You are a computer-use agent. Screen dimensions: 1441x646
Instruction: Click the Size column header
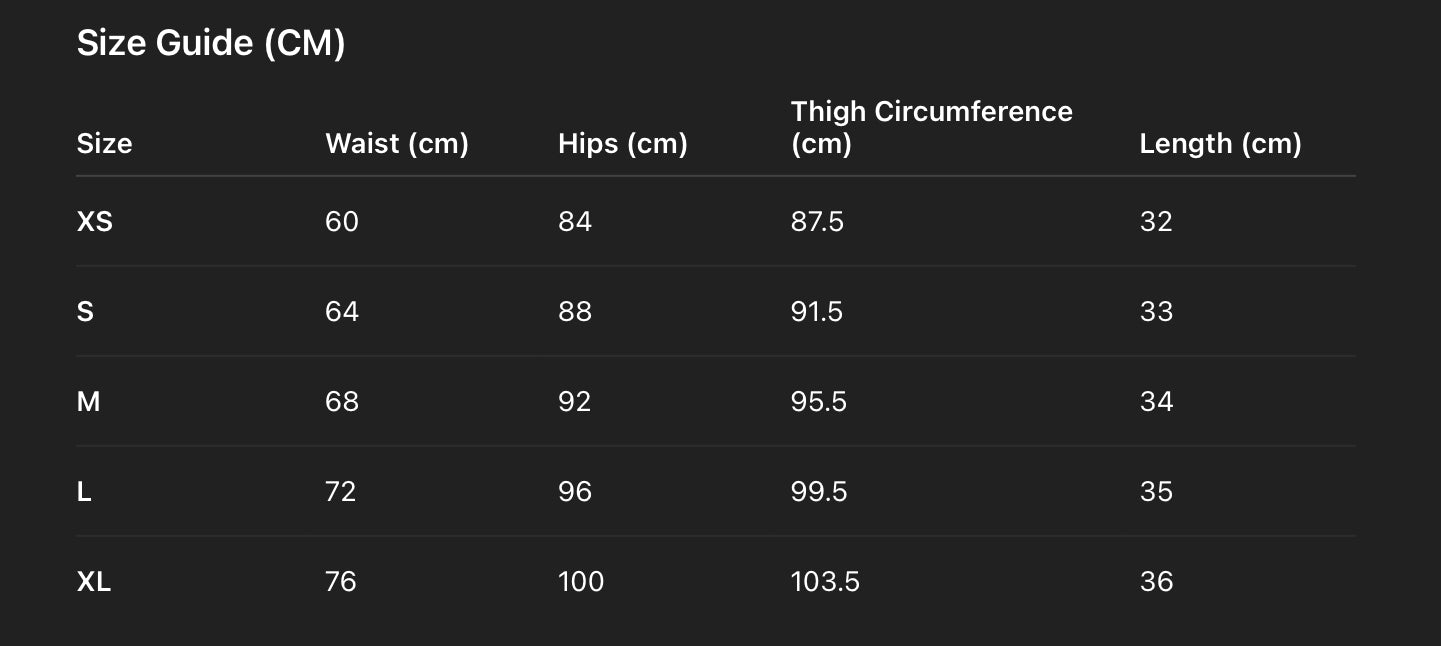click(104, 143)
